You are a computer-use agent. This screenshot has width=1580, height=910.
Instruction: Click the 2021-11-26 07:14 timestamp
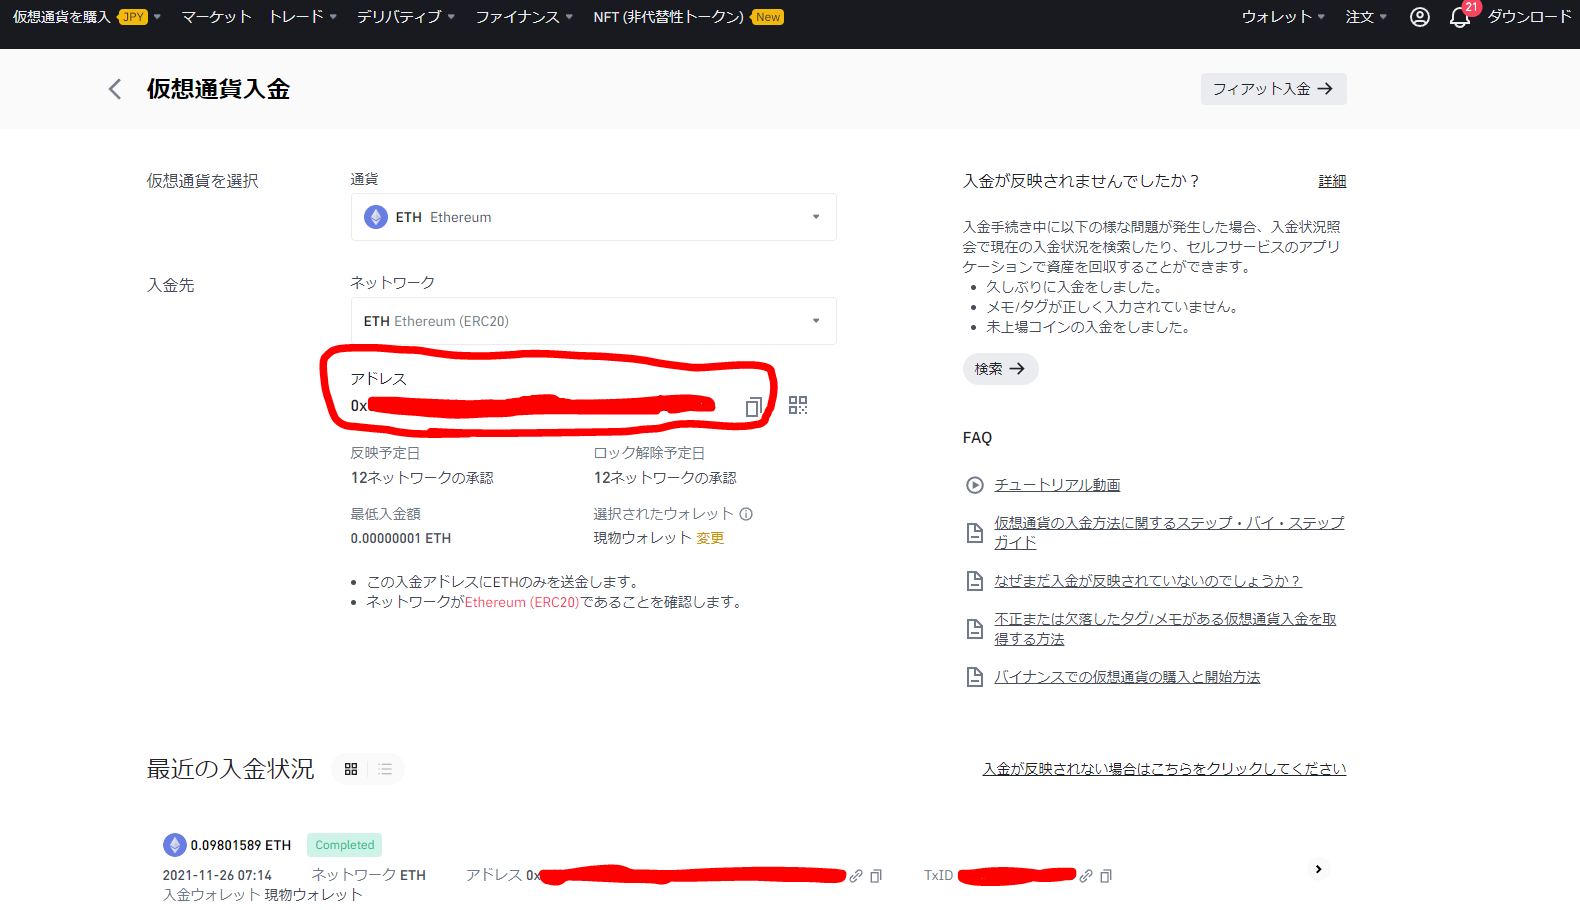217,875
